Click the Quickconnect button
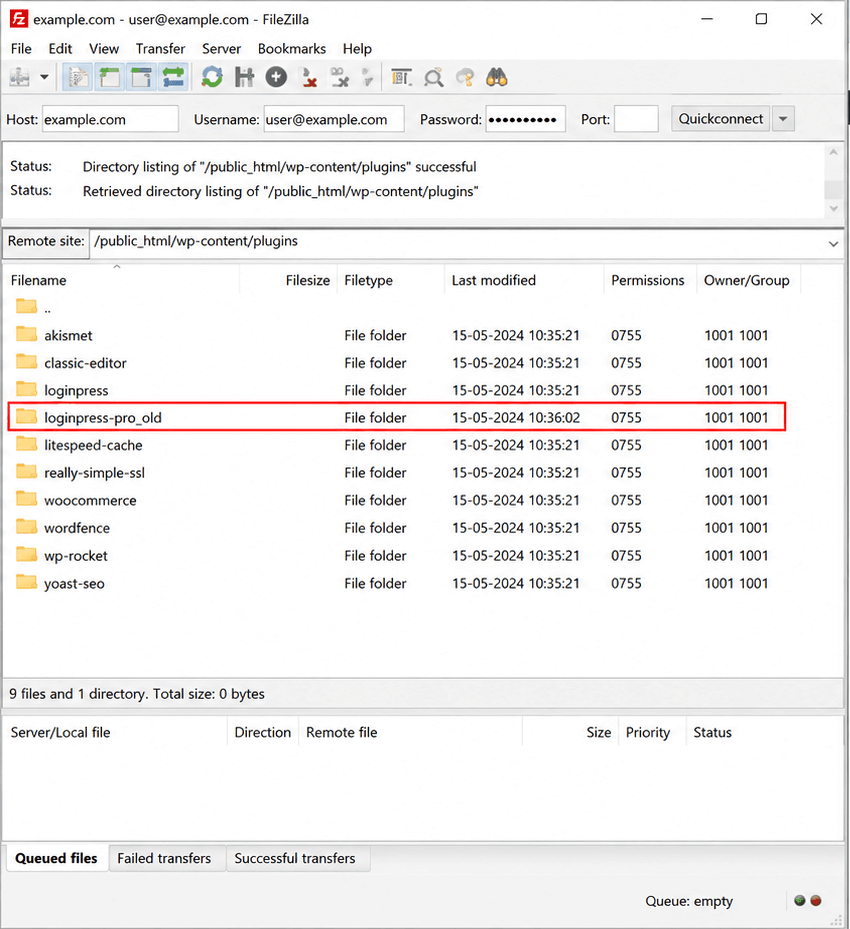Image resolution: width=850 pixels, height=929 pixels. [720, 118]
